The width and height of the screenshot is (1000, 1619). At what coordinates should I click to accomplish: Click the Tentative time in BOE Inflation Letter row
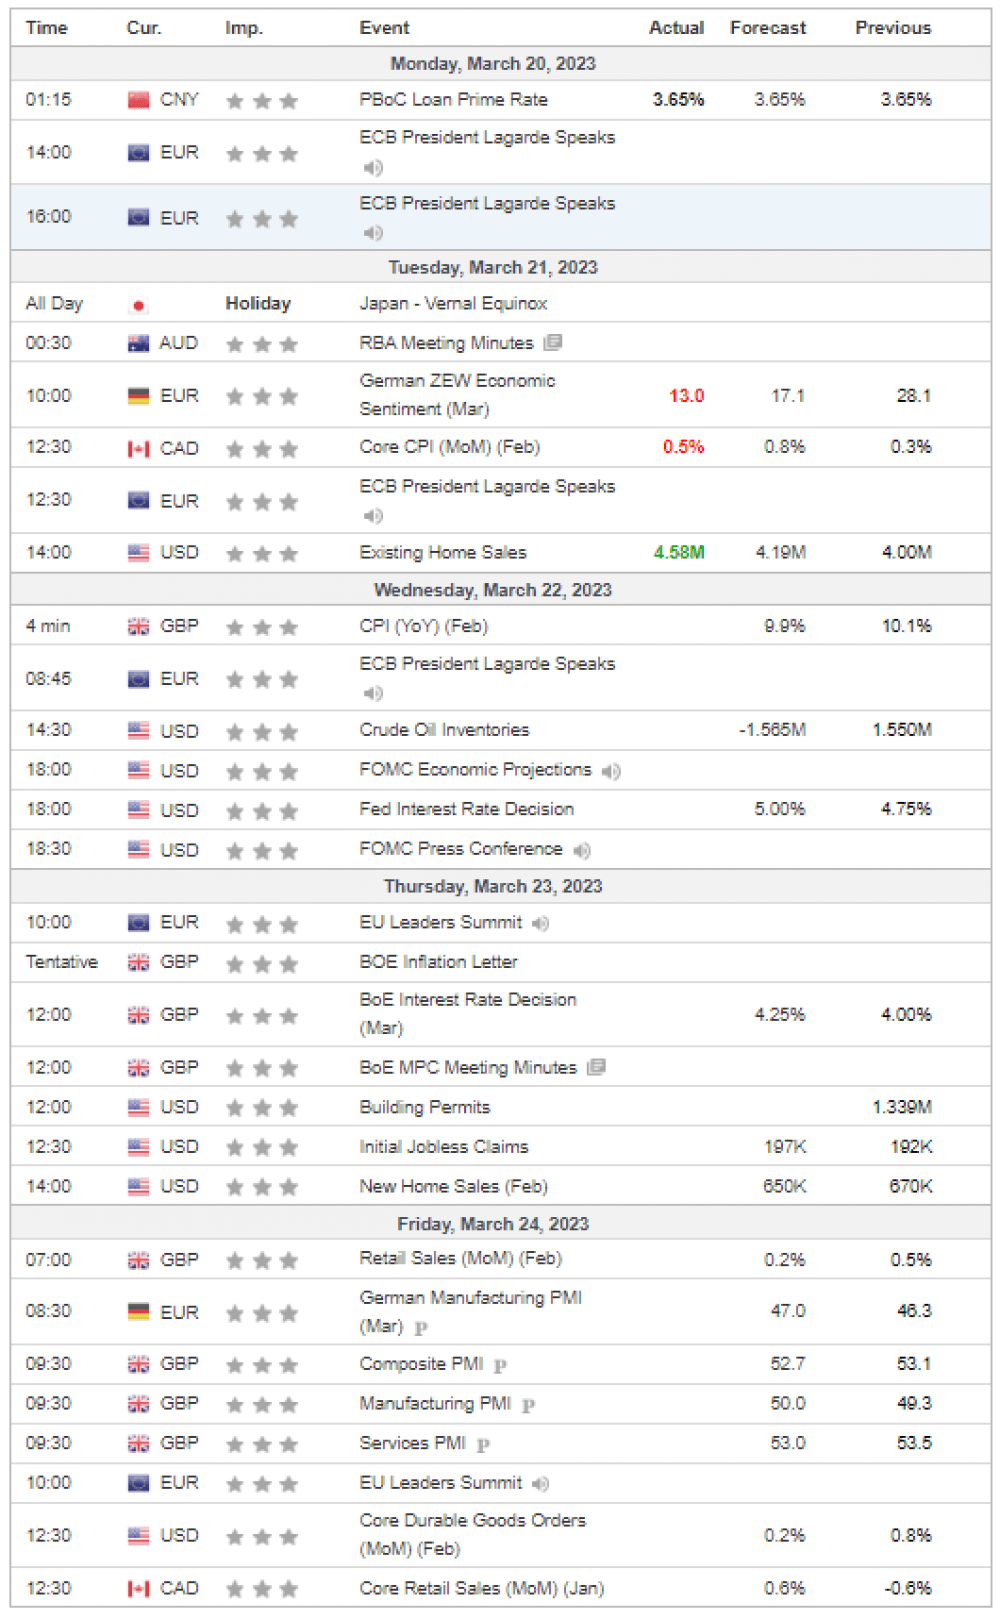62,962
